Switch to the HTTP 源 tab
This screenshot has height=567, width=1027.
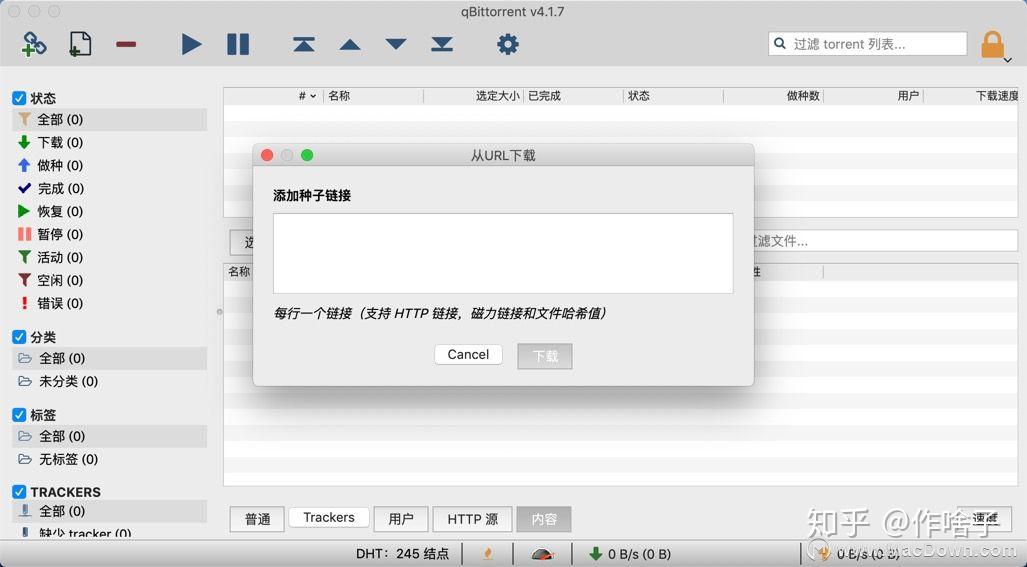coord(472,520)
